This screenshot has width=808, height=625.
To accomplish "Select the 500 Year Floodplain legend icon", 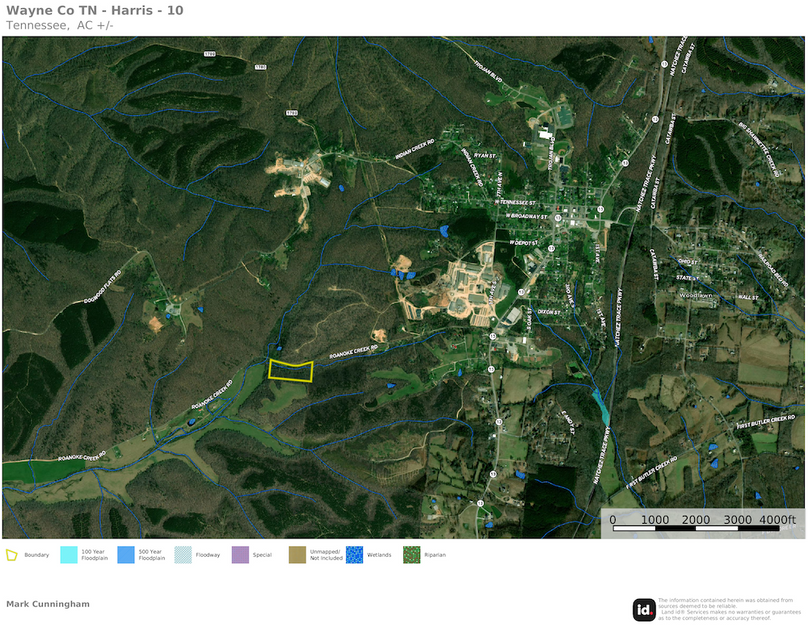I will (125, 554).
